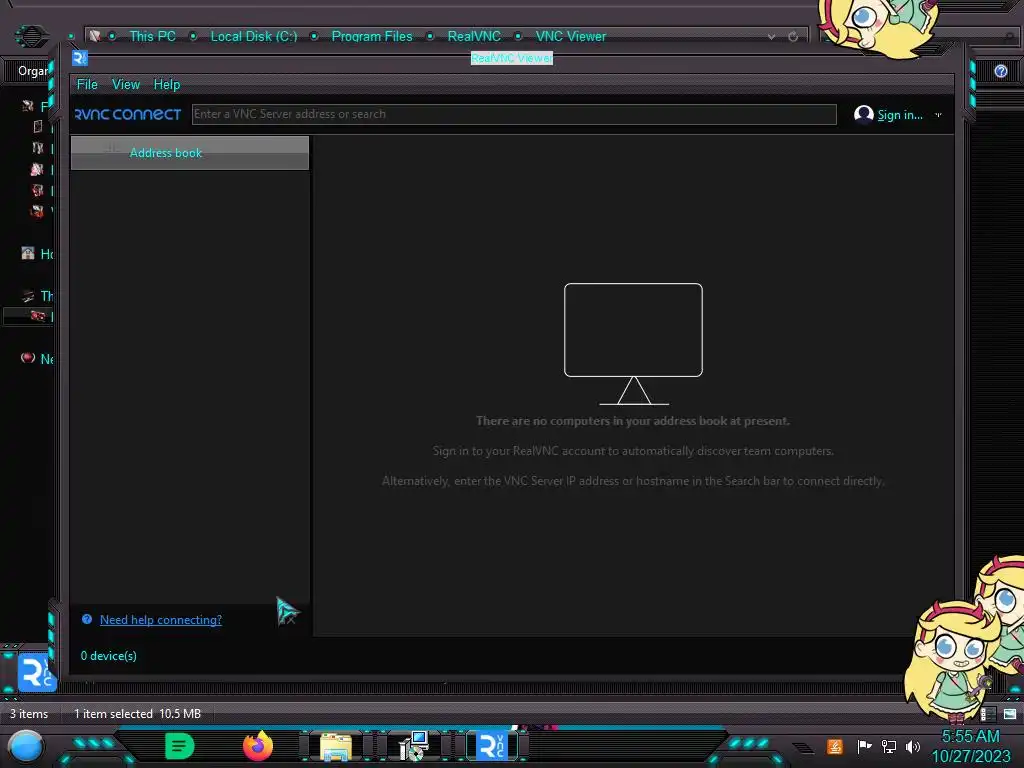Click Program Files in Explorer breadcrumb
Image resolution: width=1024 pixels, height=768 pixels.
pos(372,37)
